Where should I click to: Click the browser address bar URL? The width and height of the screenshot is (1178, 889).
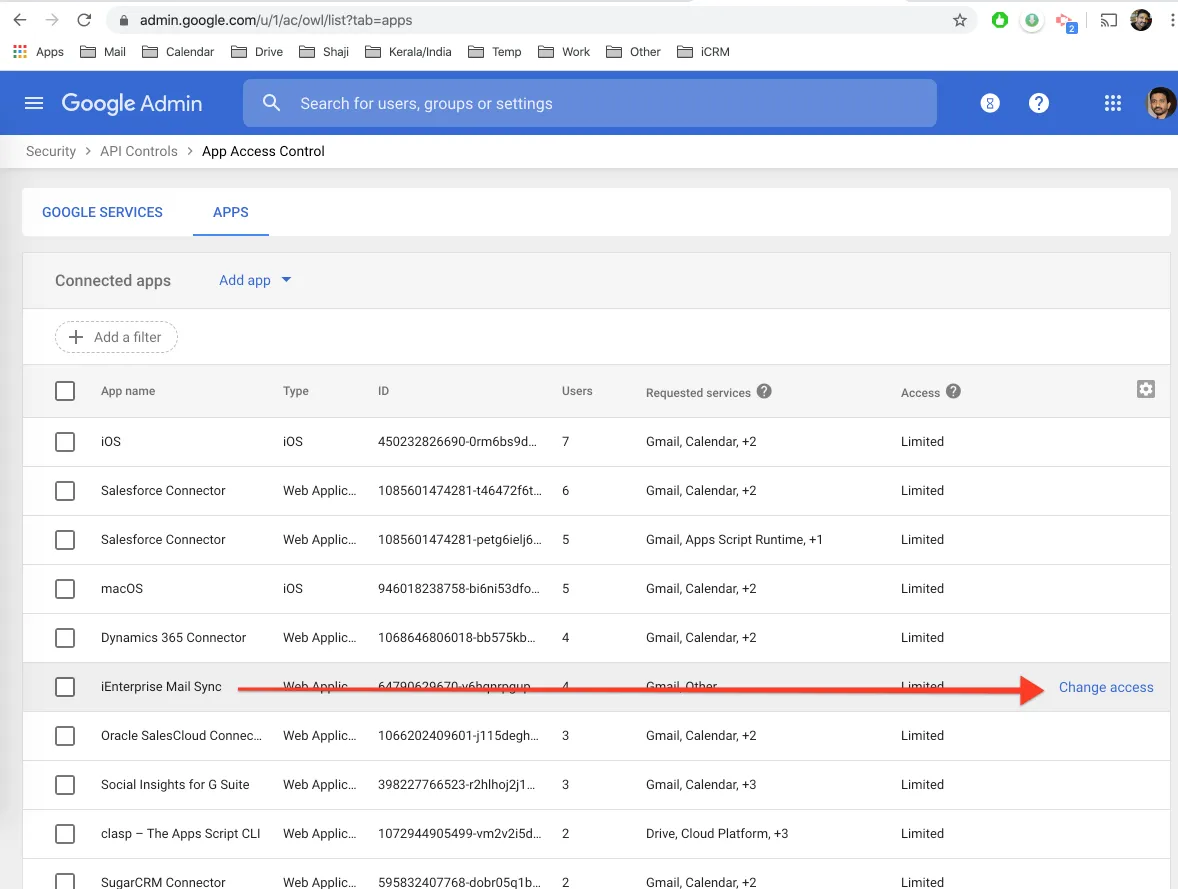[x=276, y=20]
